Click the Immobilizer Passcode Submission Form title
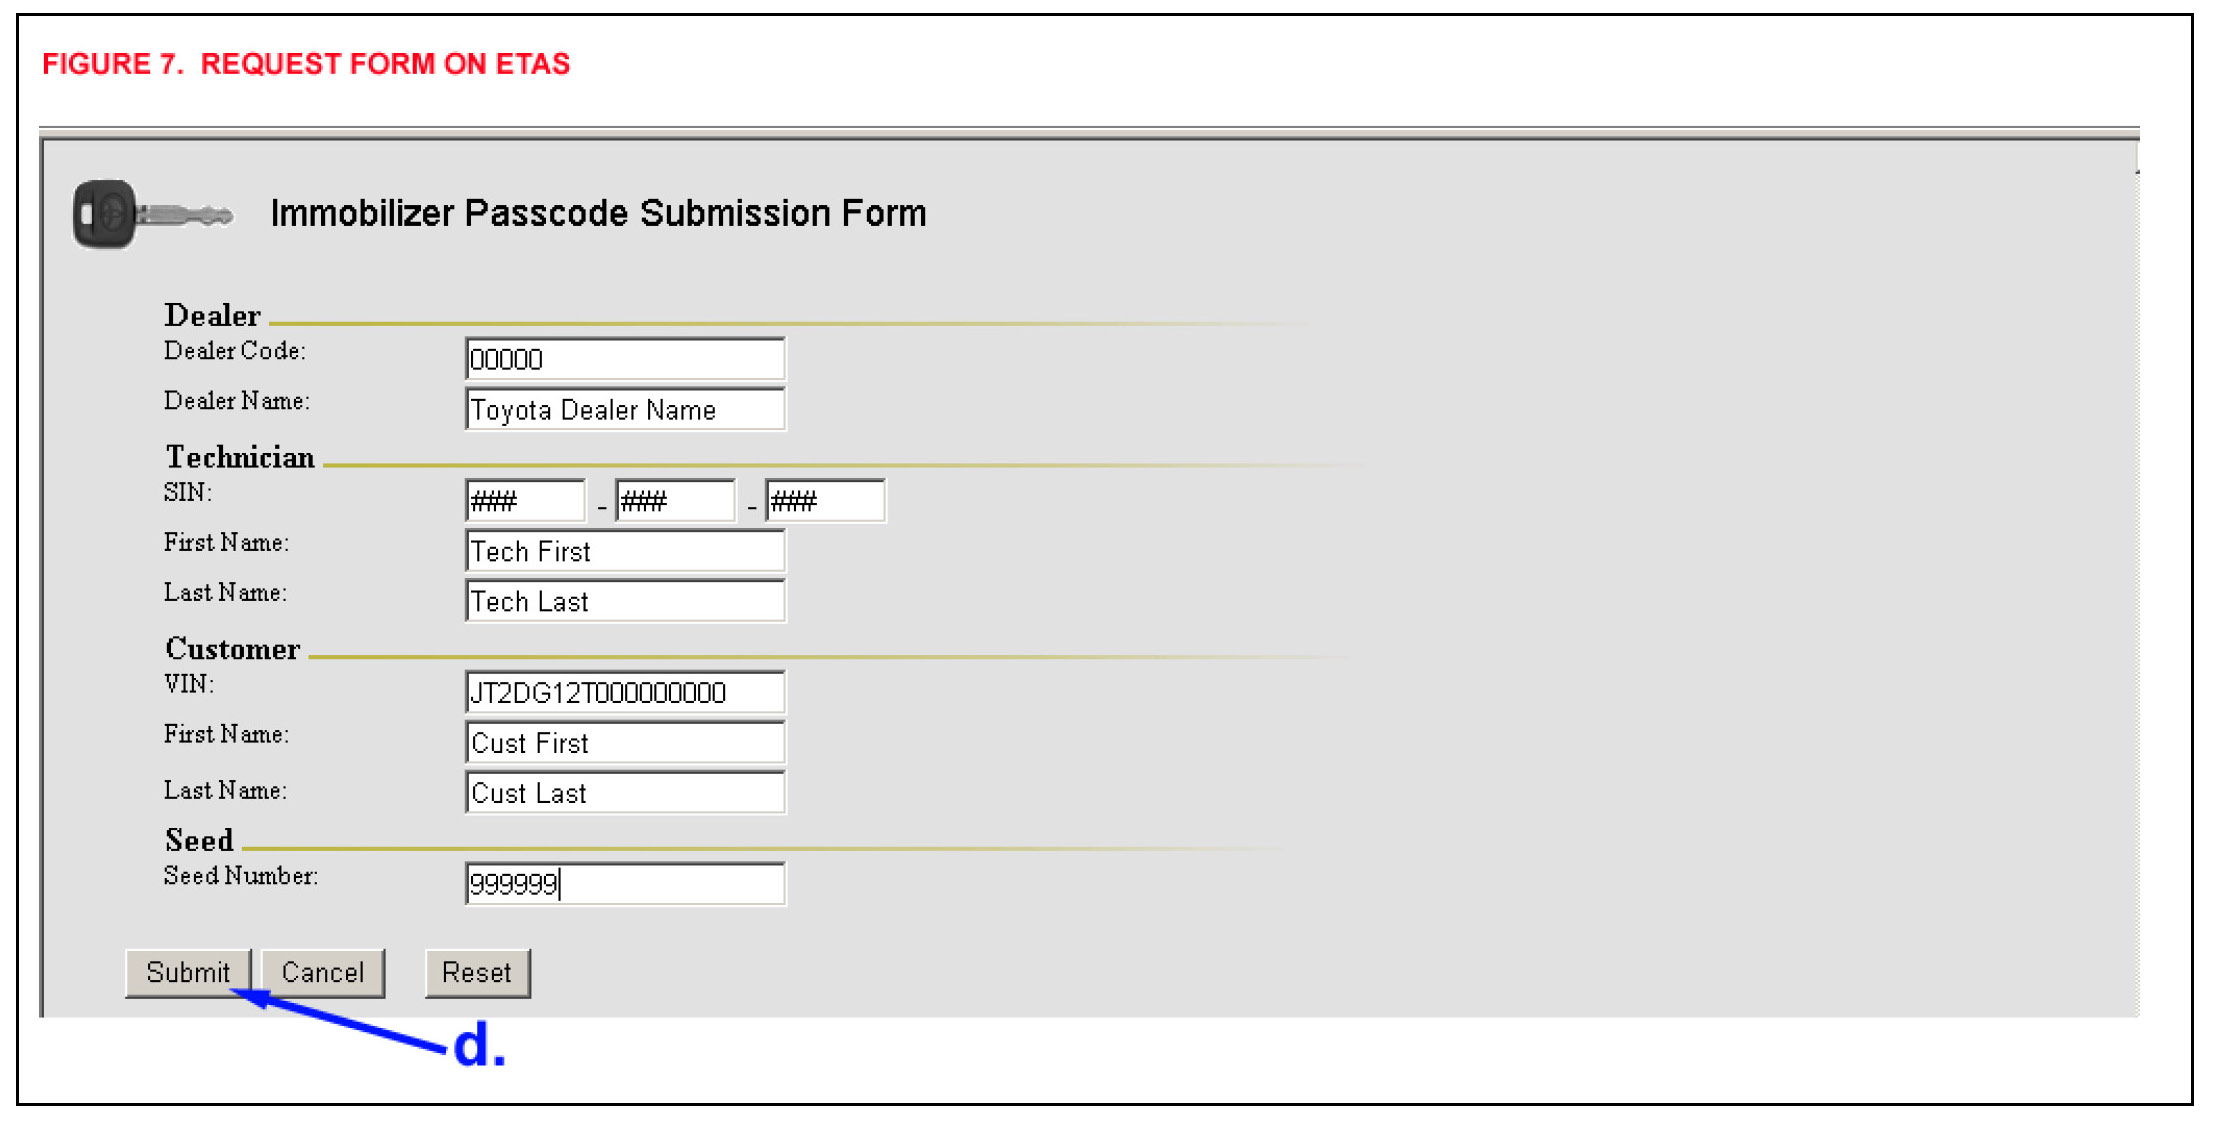 coord(598,213)
